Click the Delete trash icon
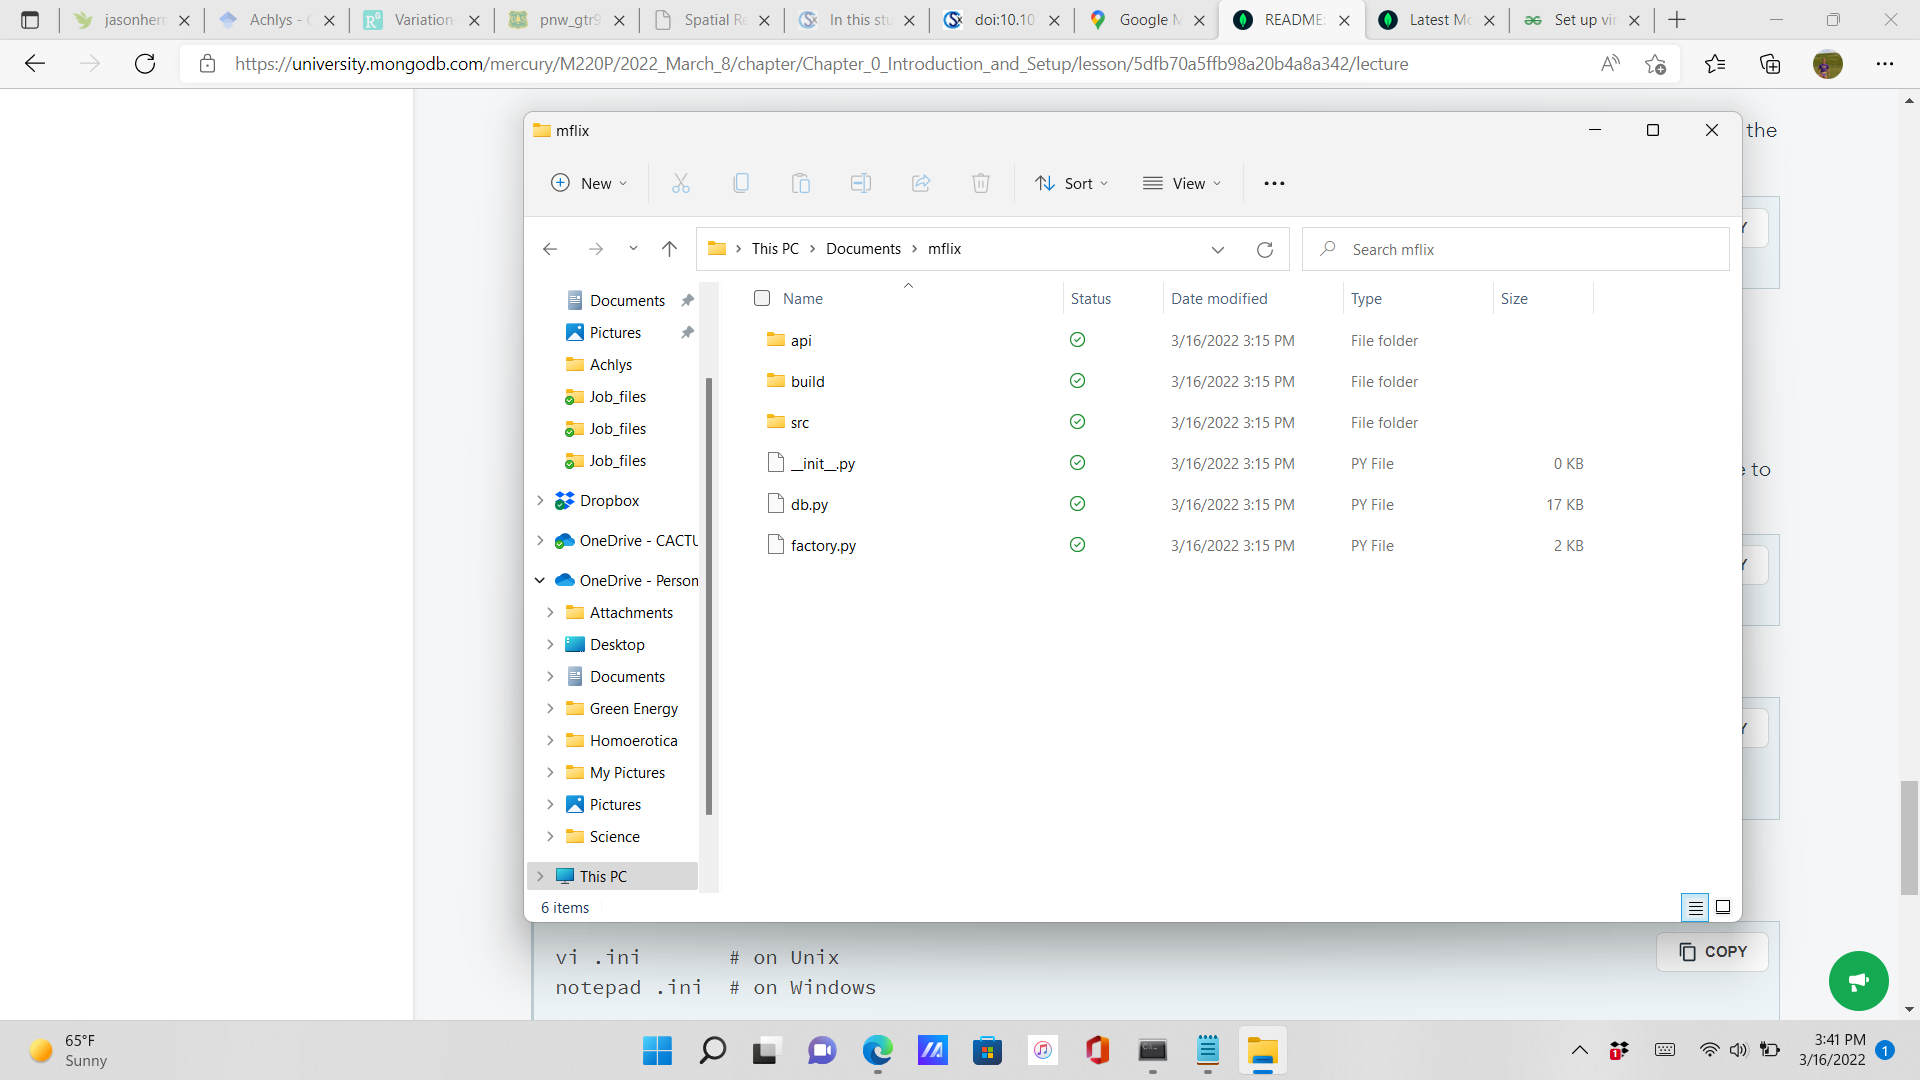Image resolution: width=1920 pixels, height=1080 pixels. 981,183
